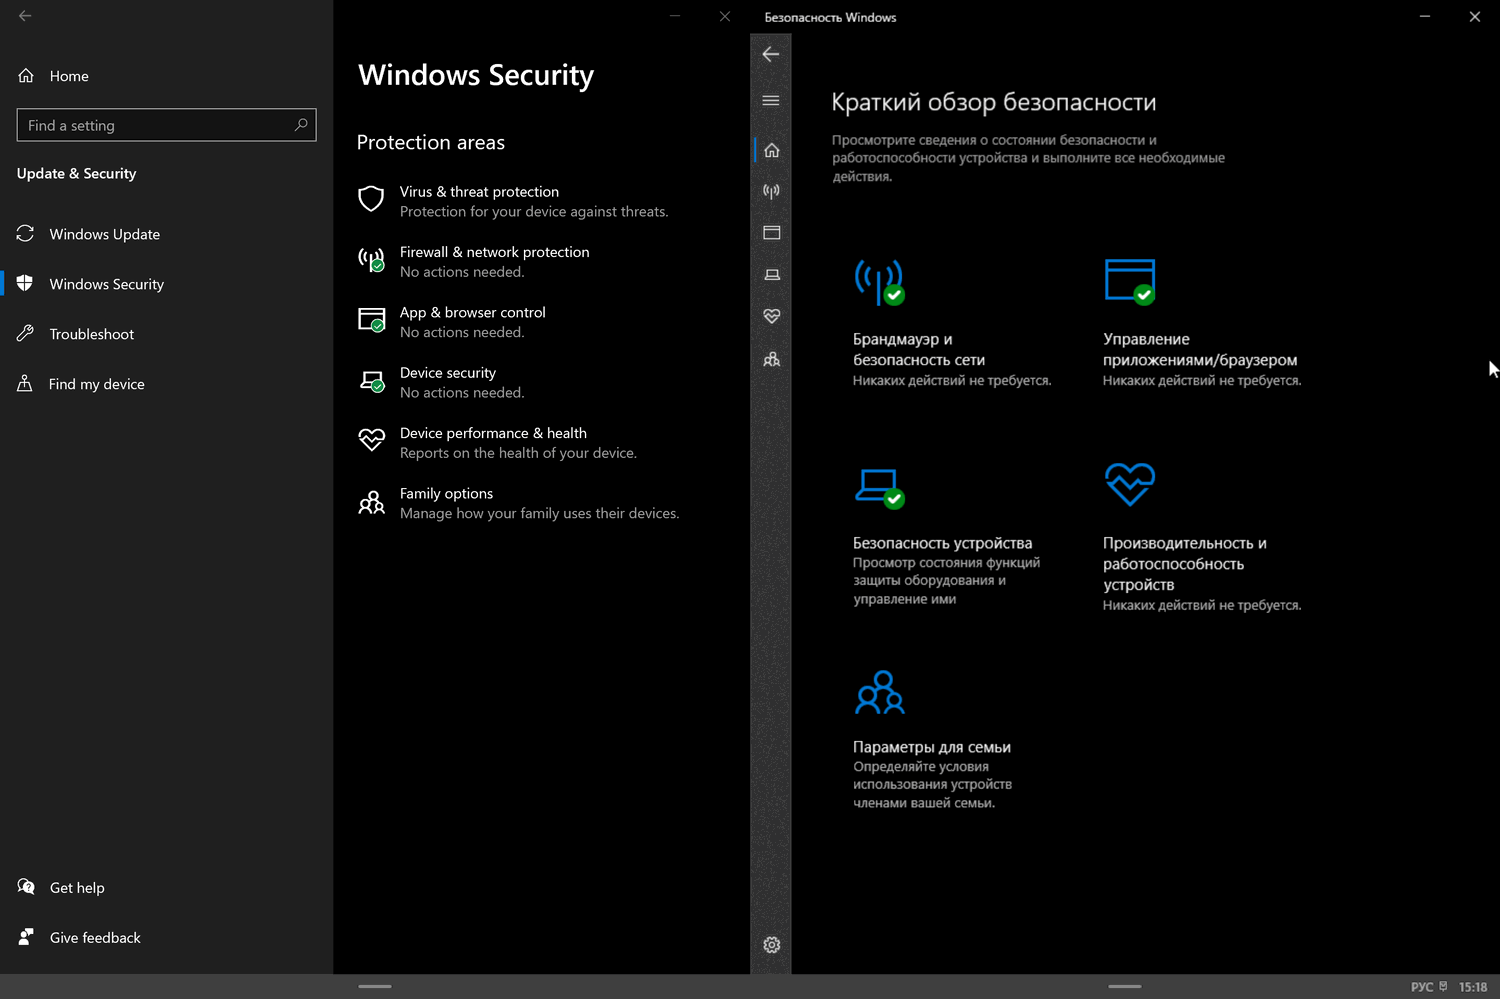Open Device performance & health area
Viewport: 1500px width, 999px height.
[493, 433]
